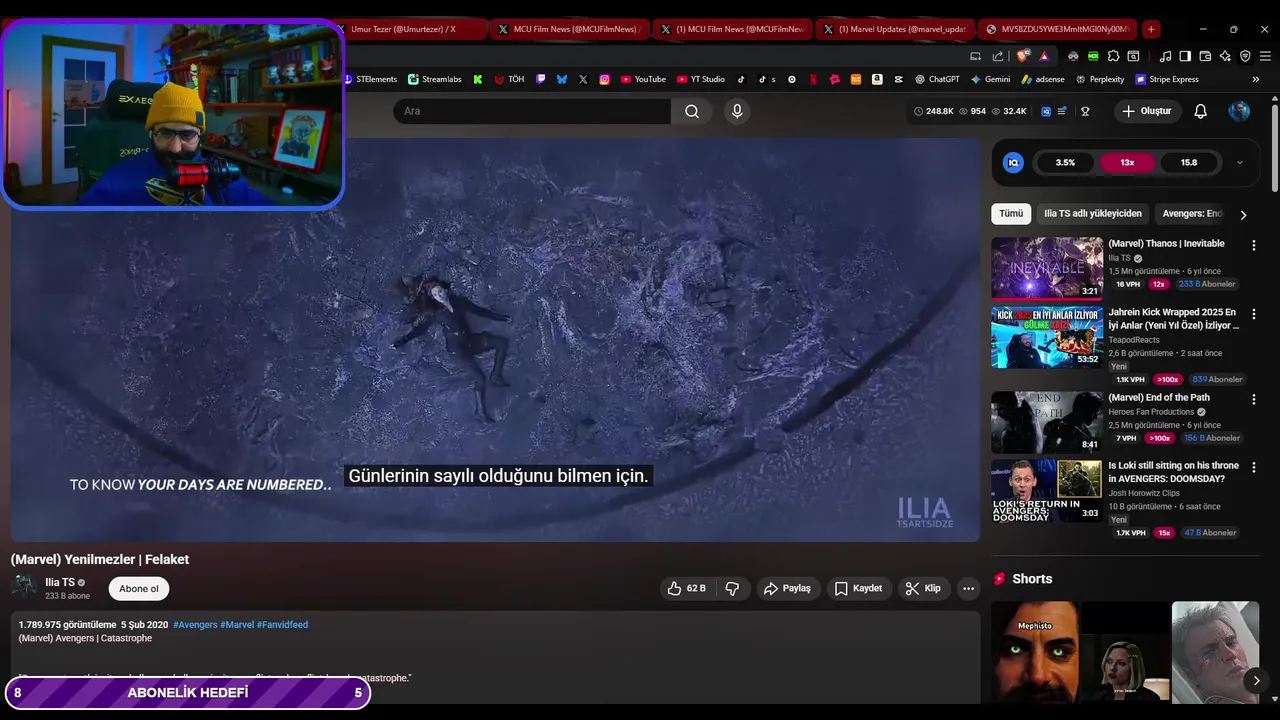Open the Twitch bookmark icon

(x=540, y=79)
